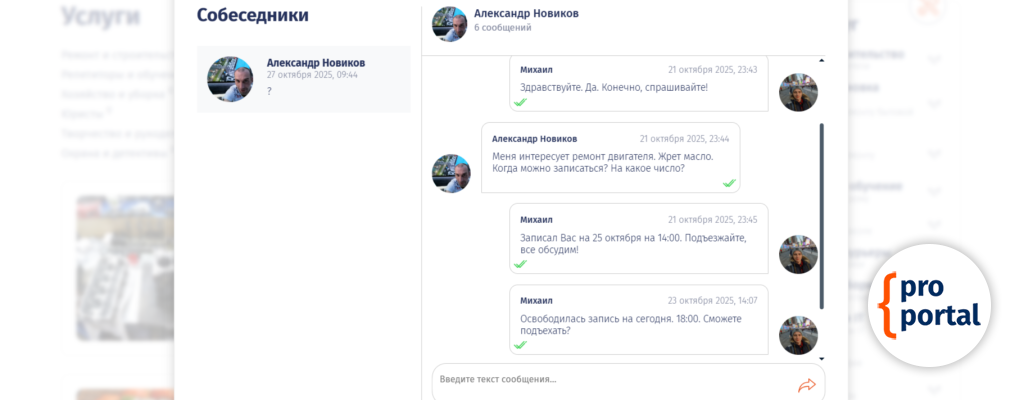The height and width of the screenshot is (400, 1024).
Task: Click Михаил's avatar beside the 23 октября message
Action: [798, 335]
